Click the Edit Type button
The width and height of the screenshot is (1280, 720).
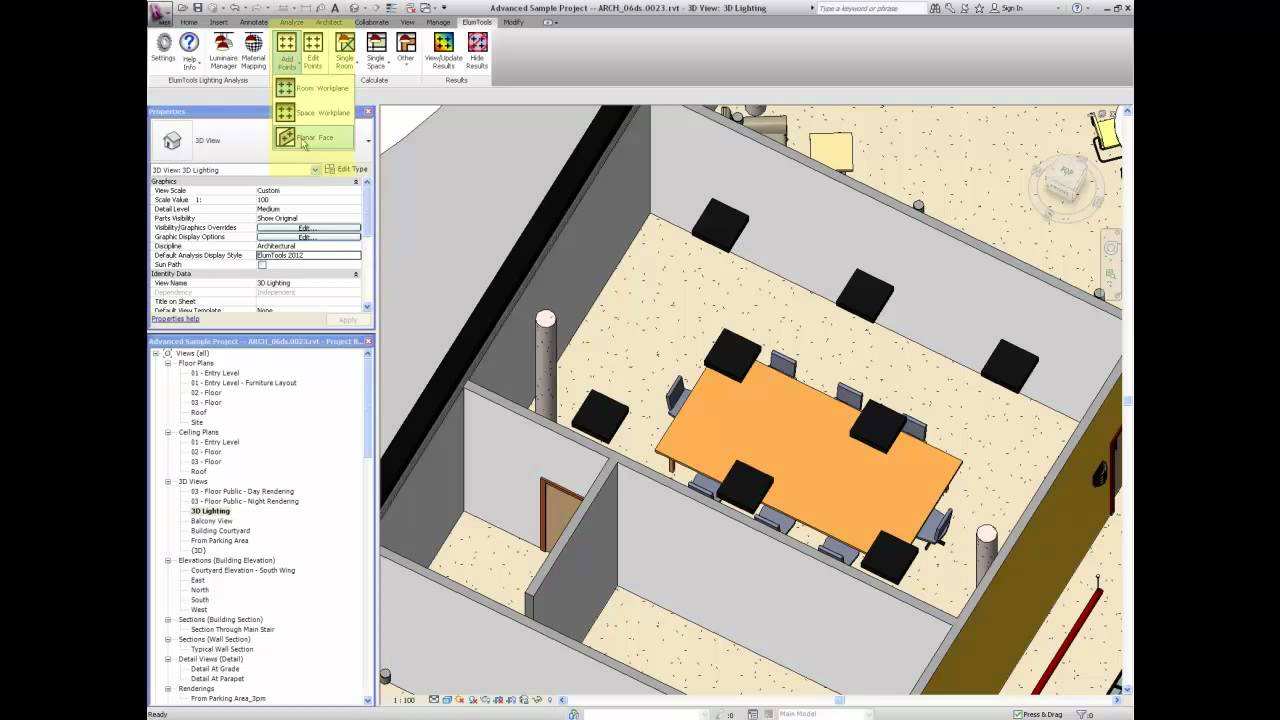click(346, 170)
